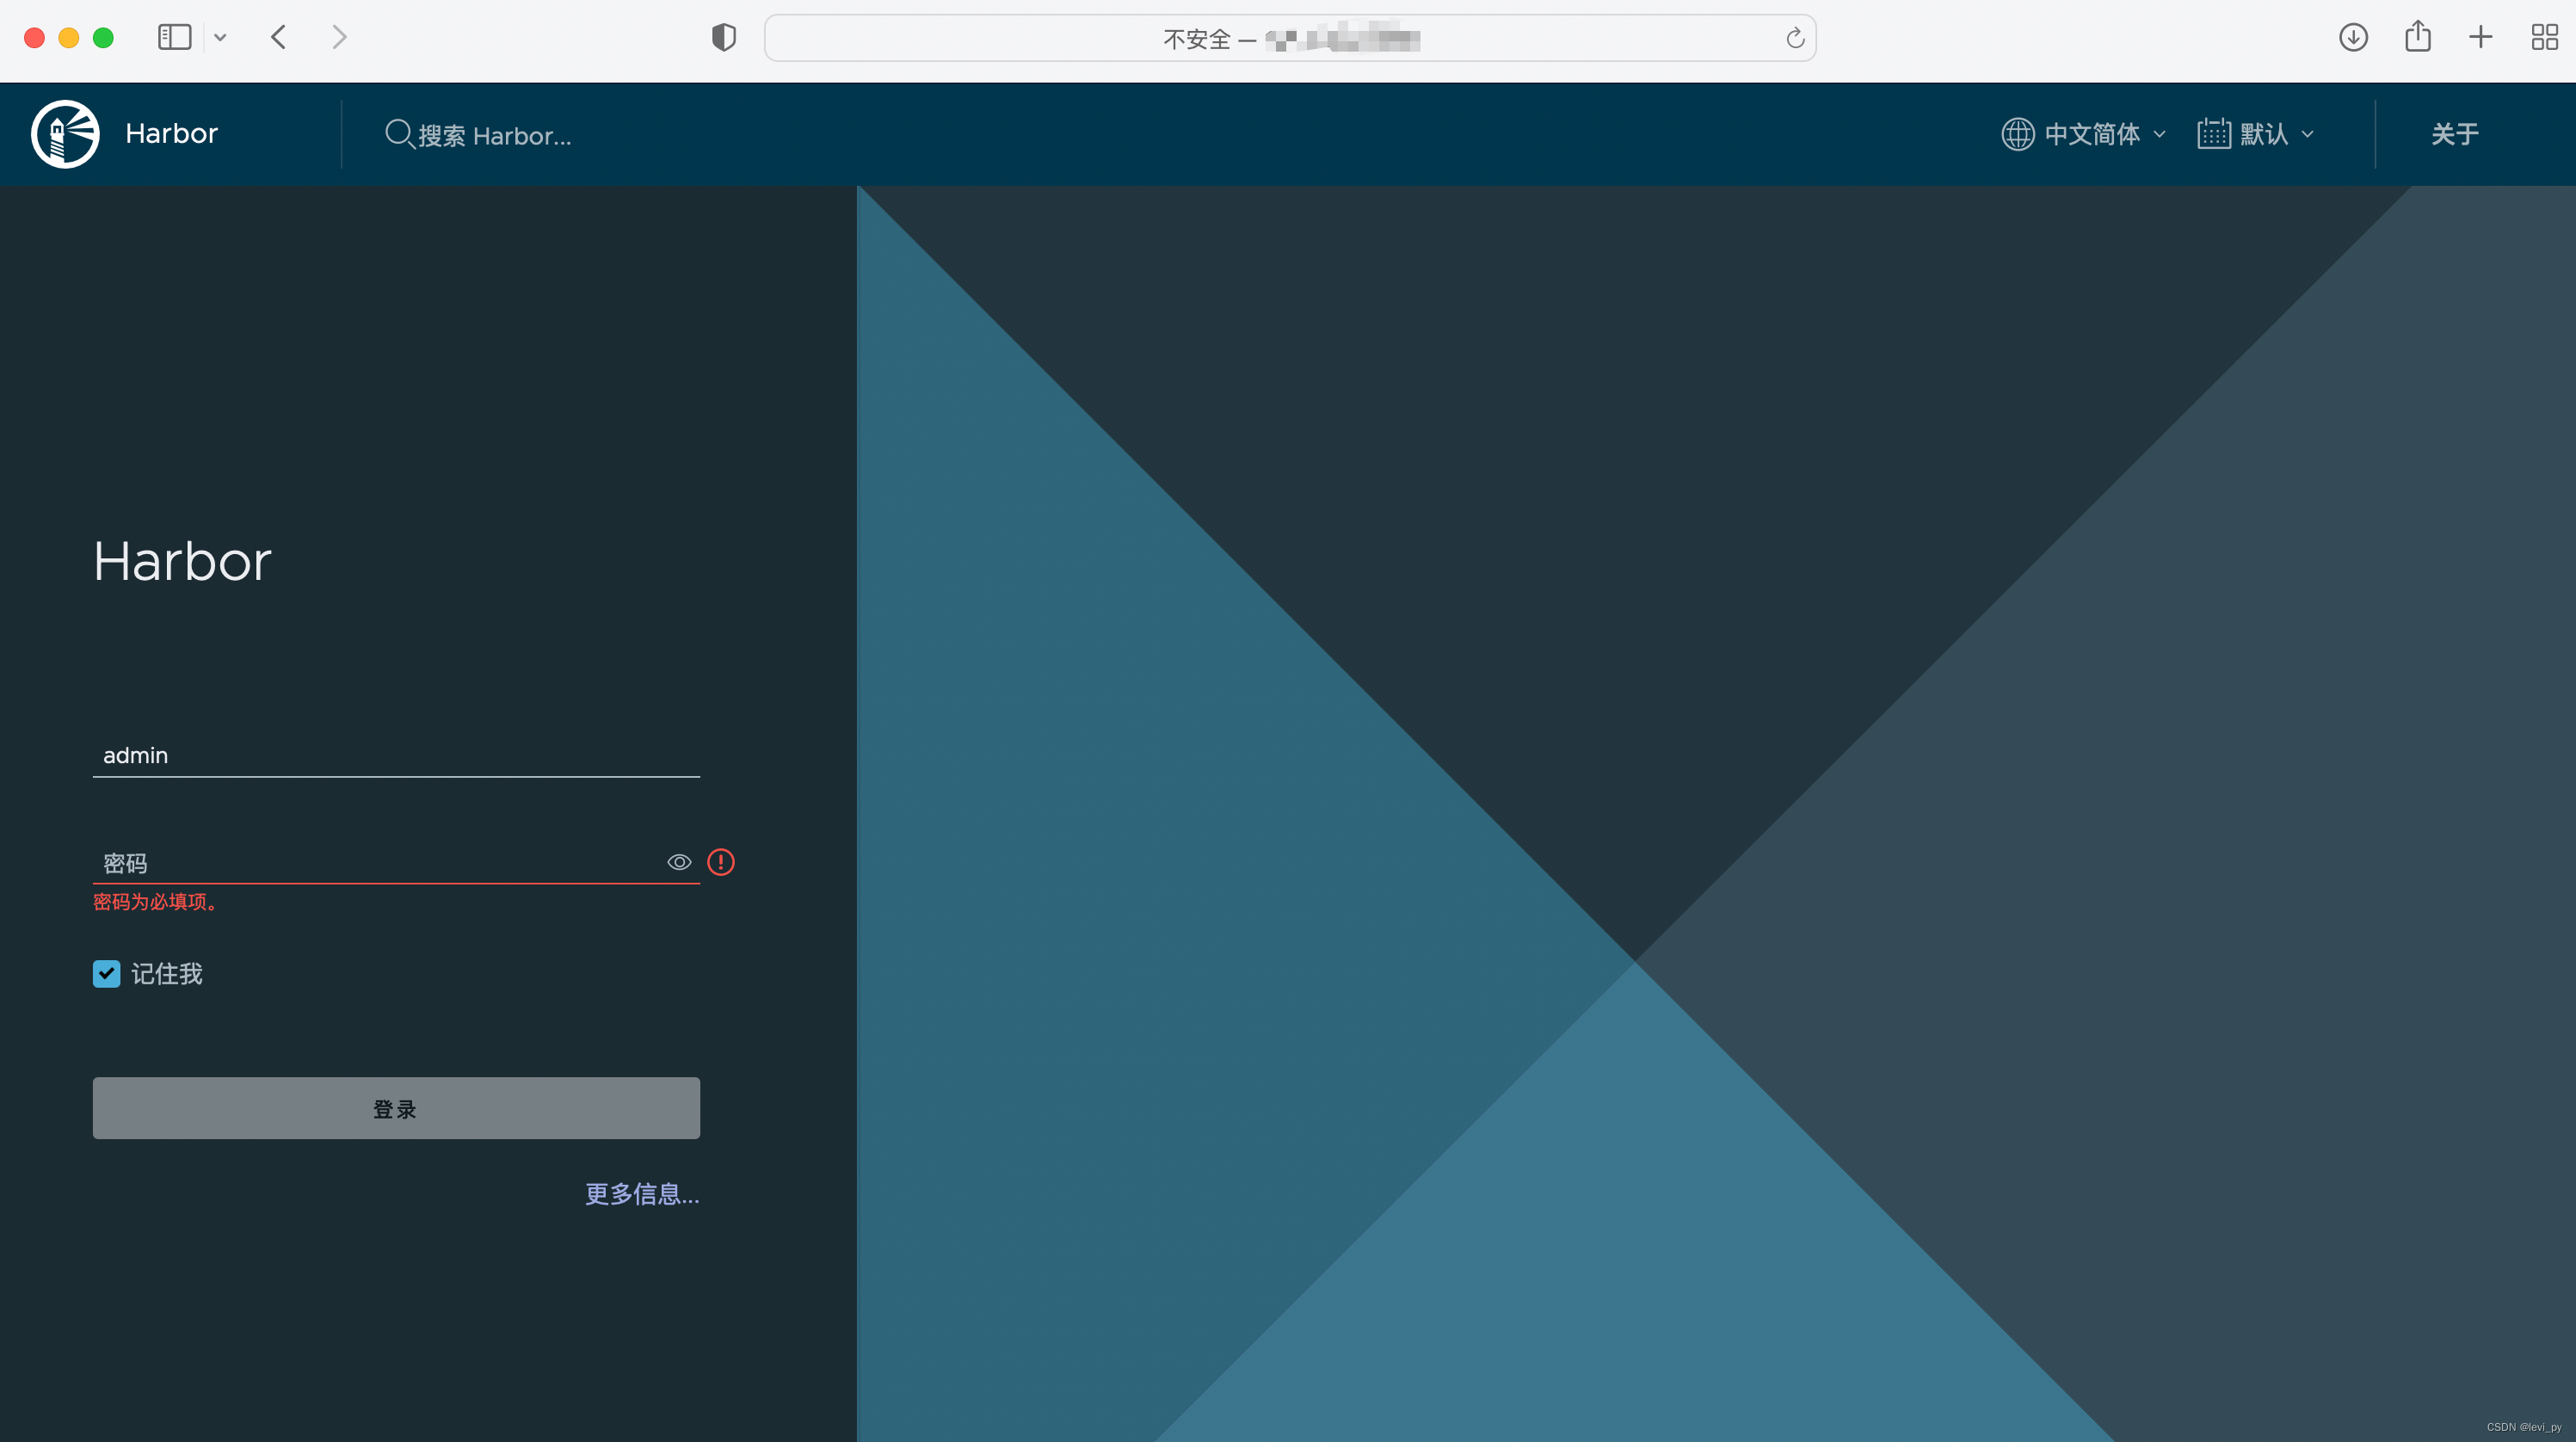This screenshot has width=2576, height=1442.
Task: Reload the page with the refresh icon
Action: (1795, 38)
